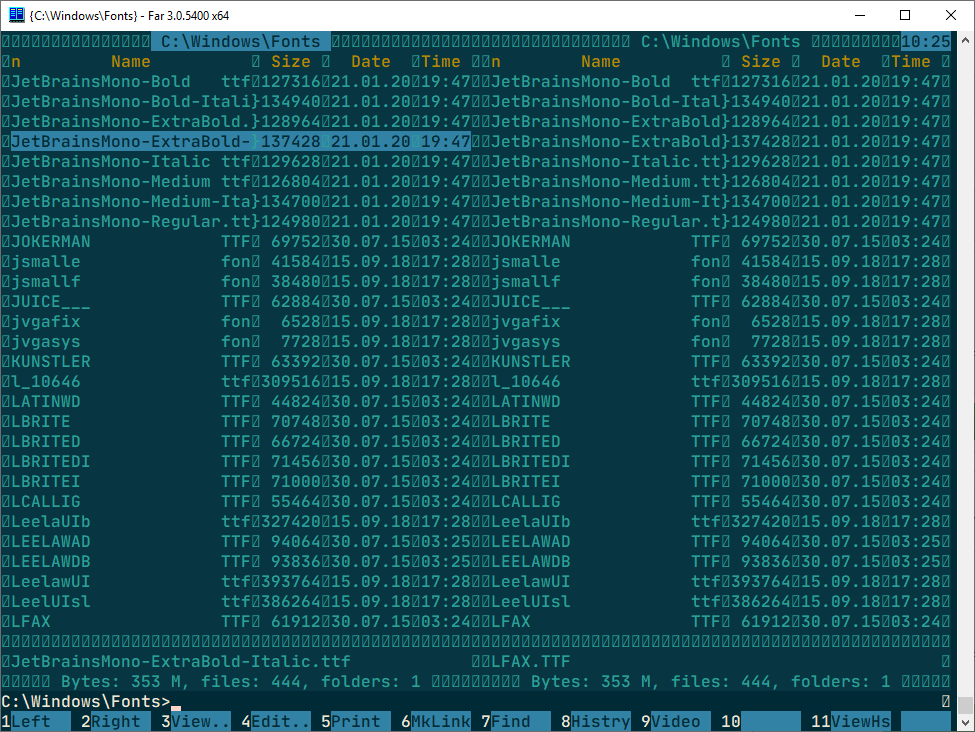Viewport: 975px width, 732px height.
Task: Click the 8 Histry key bar button
Action: (596, 721)
